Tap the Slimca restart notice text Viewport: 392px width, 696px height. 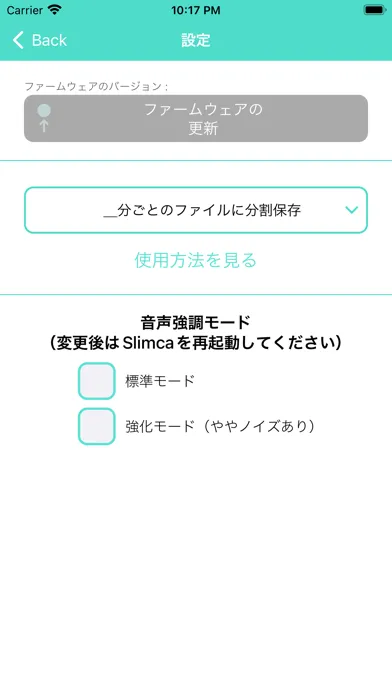(x=196, y=343)
